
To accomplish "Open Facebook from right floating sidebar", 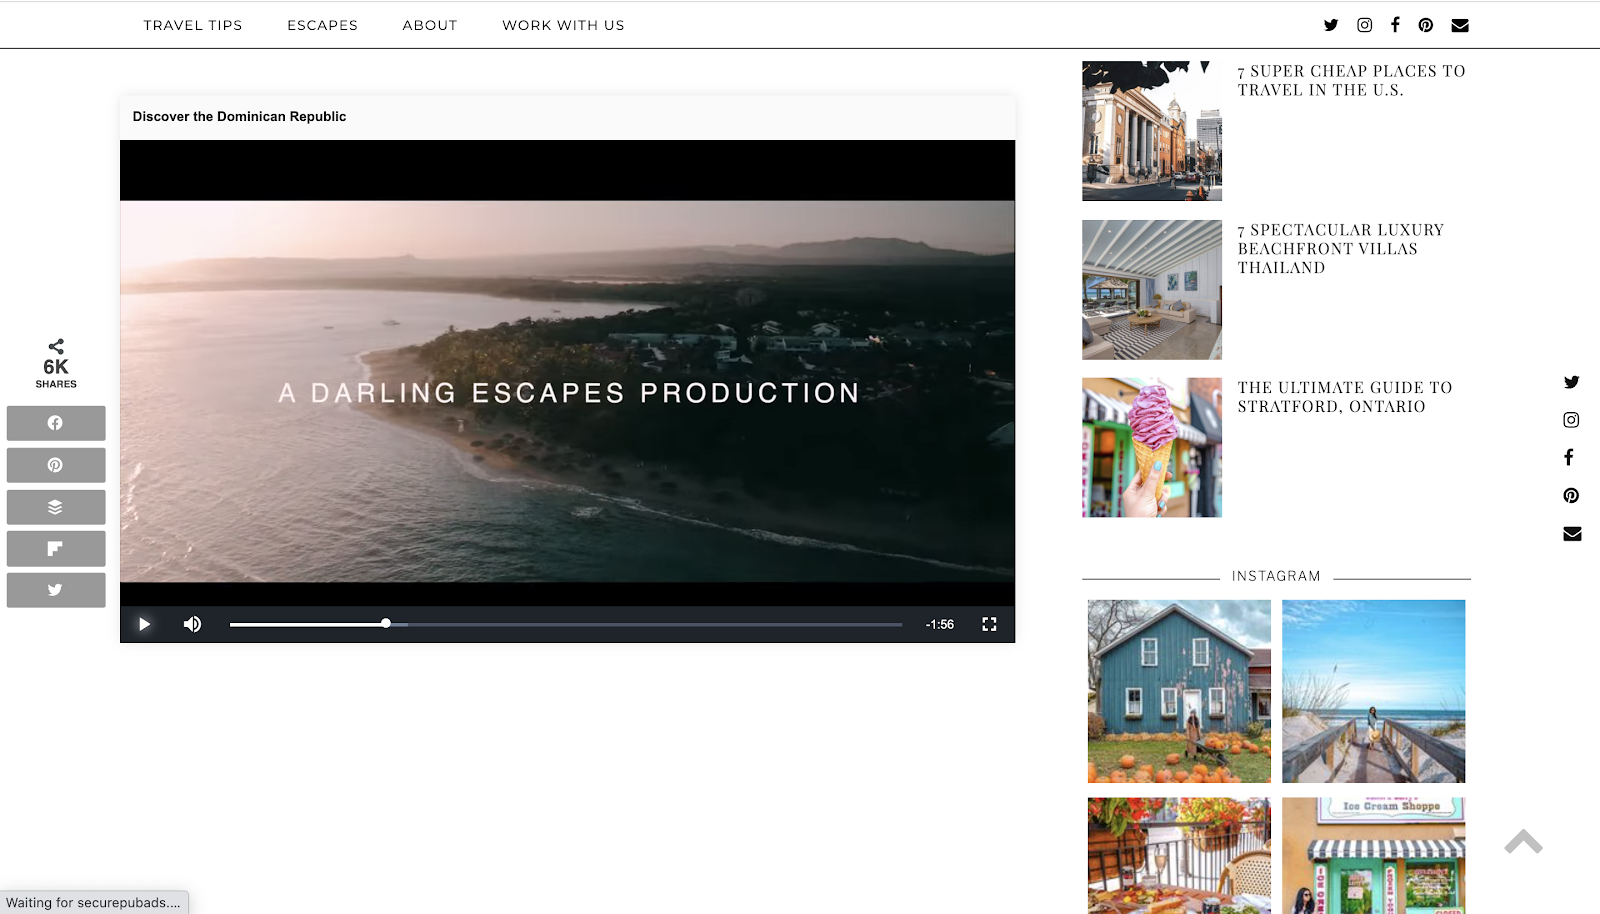I will coord(1569,457).
